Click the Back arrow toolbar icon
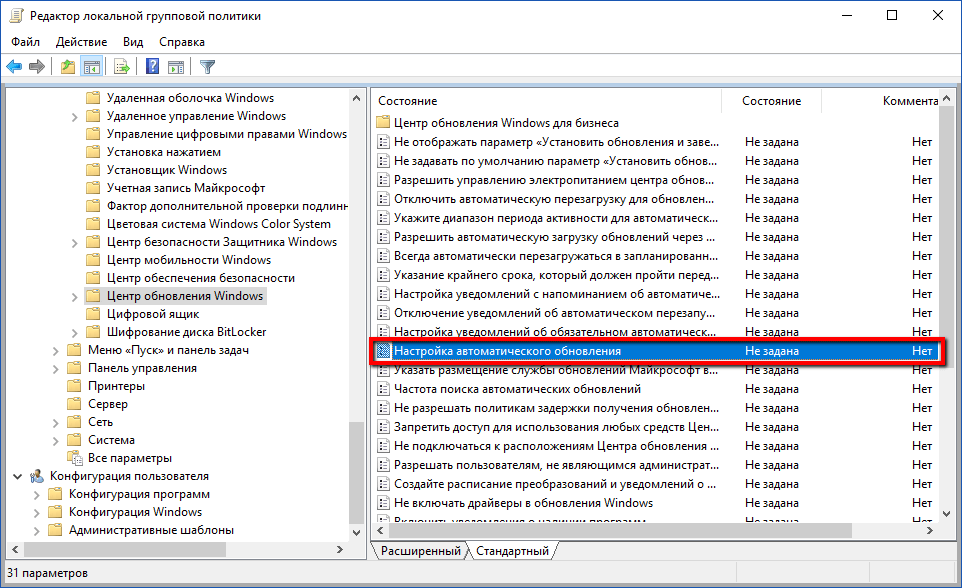This screenshot has width=962, height=588. pos(14,66)
